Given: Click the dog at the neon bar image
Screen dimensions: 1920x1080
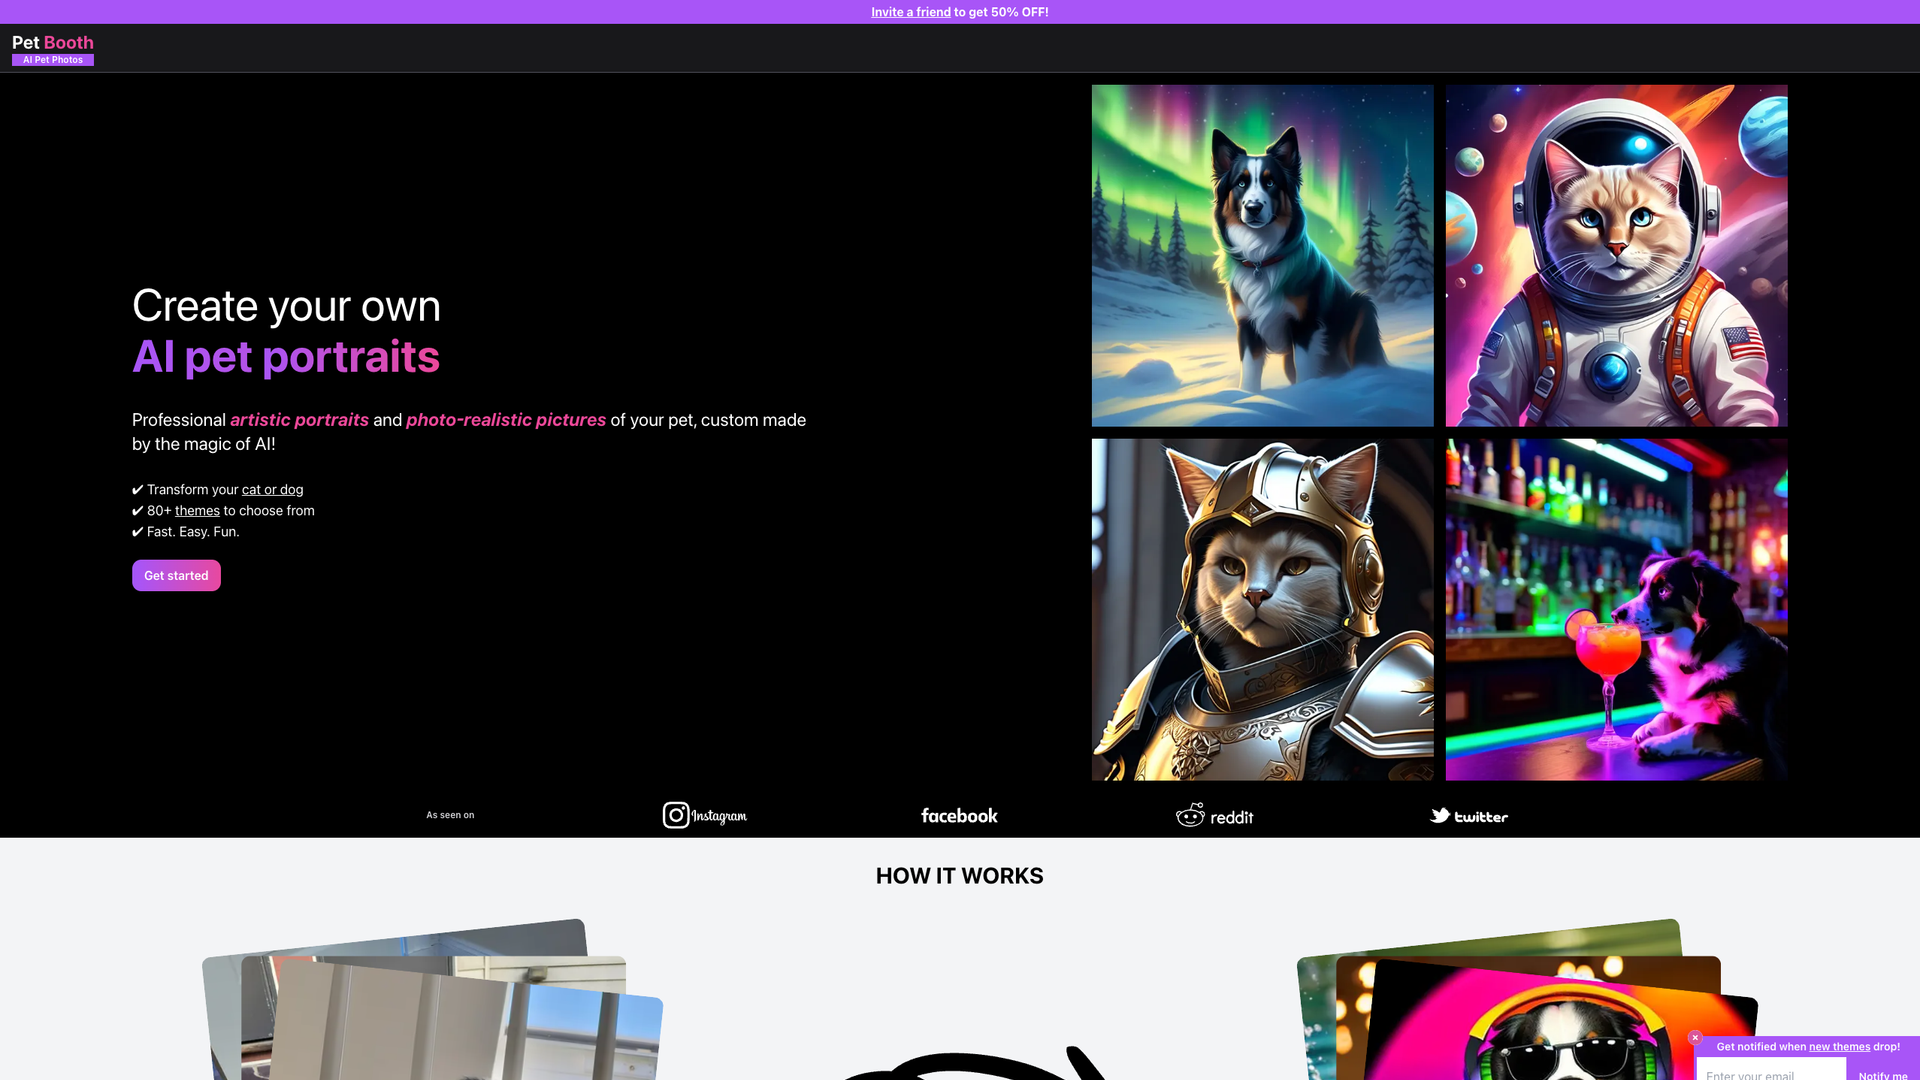Looking at the screenshot, I should [1615, 608].
